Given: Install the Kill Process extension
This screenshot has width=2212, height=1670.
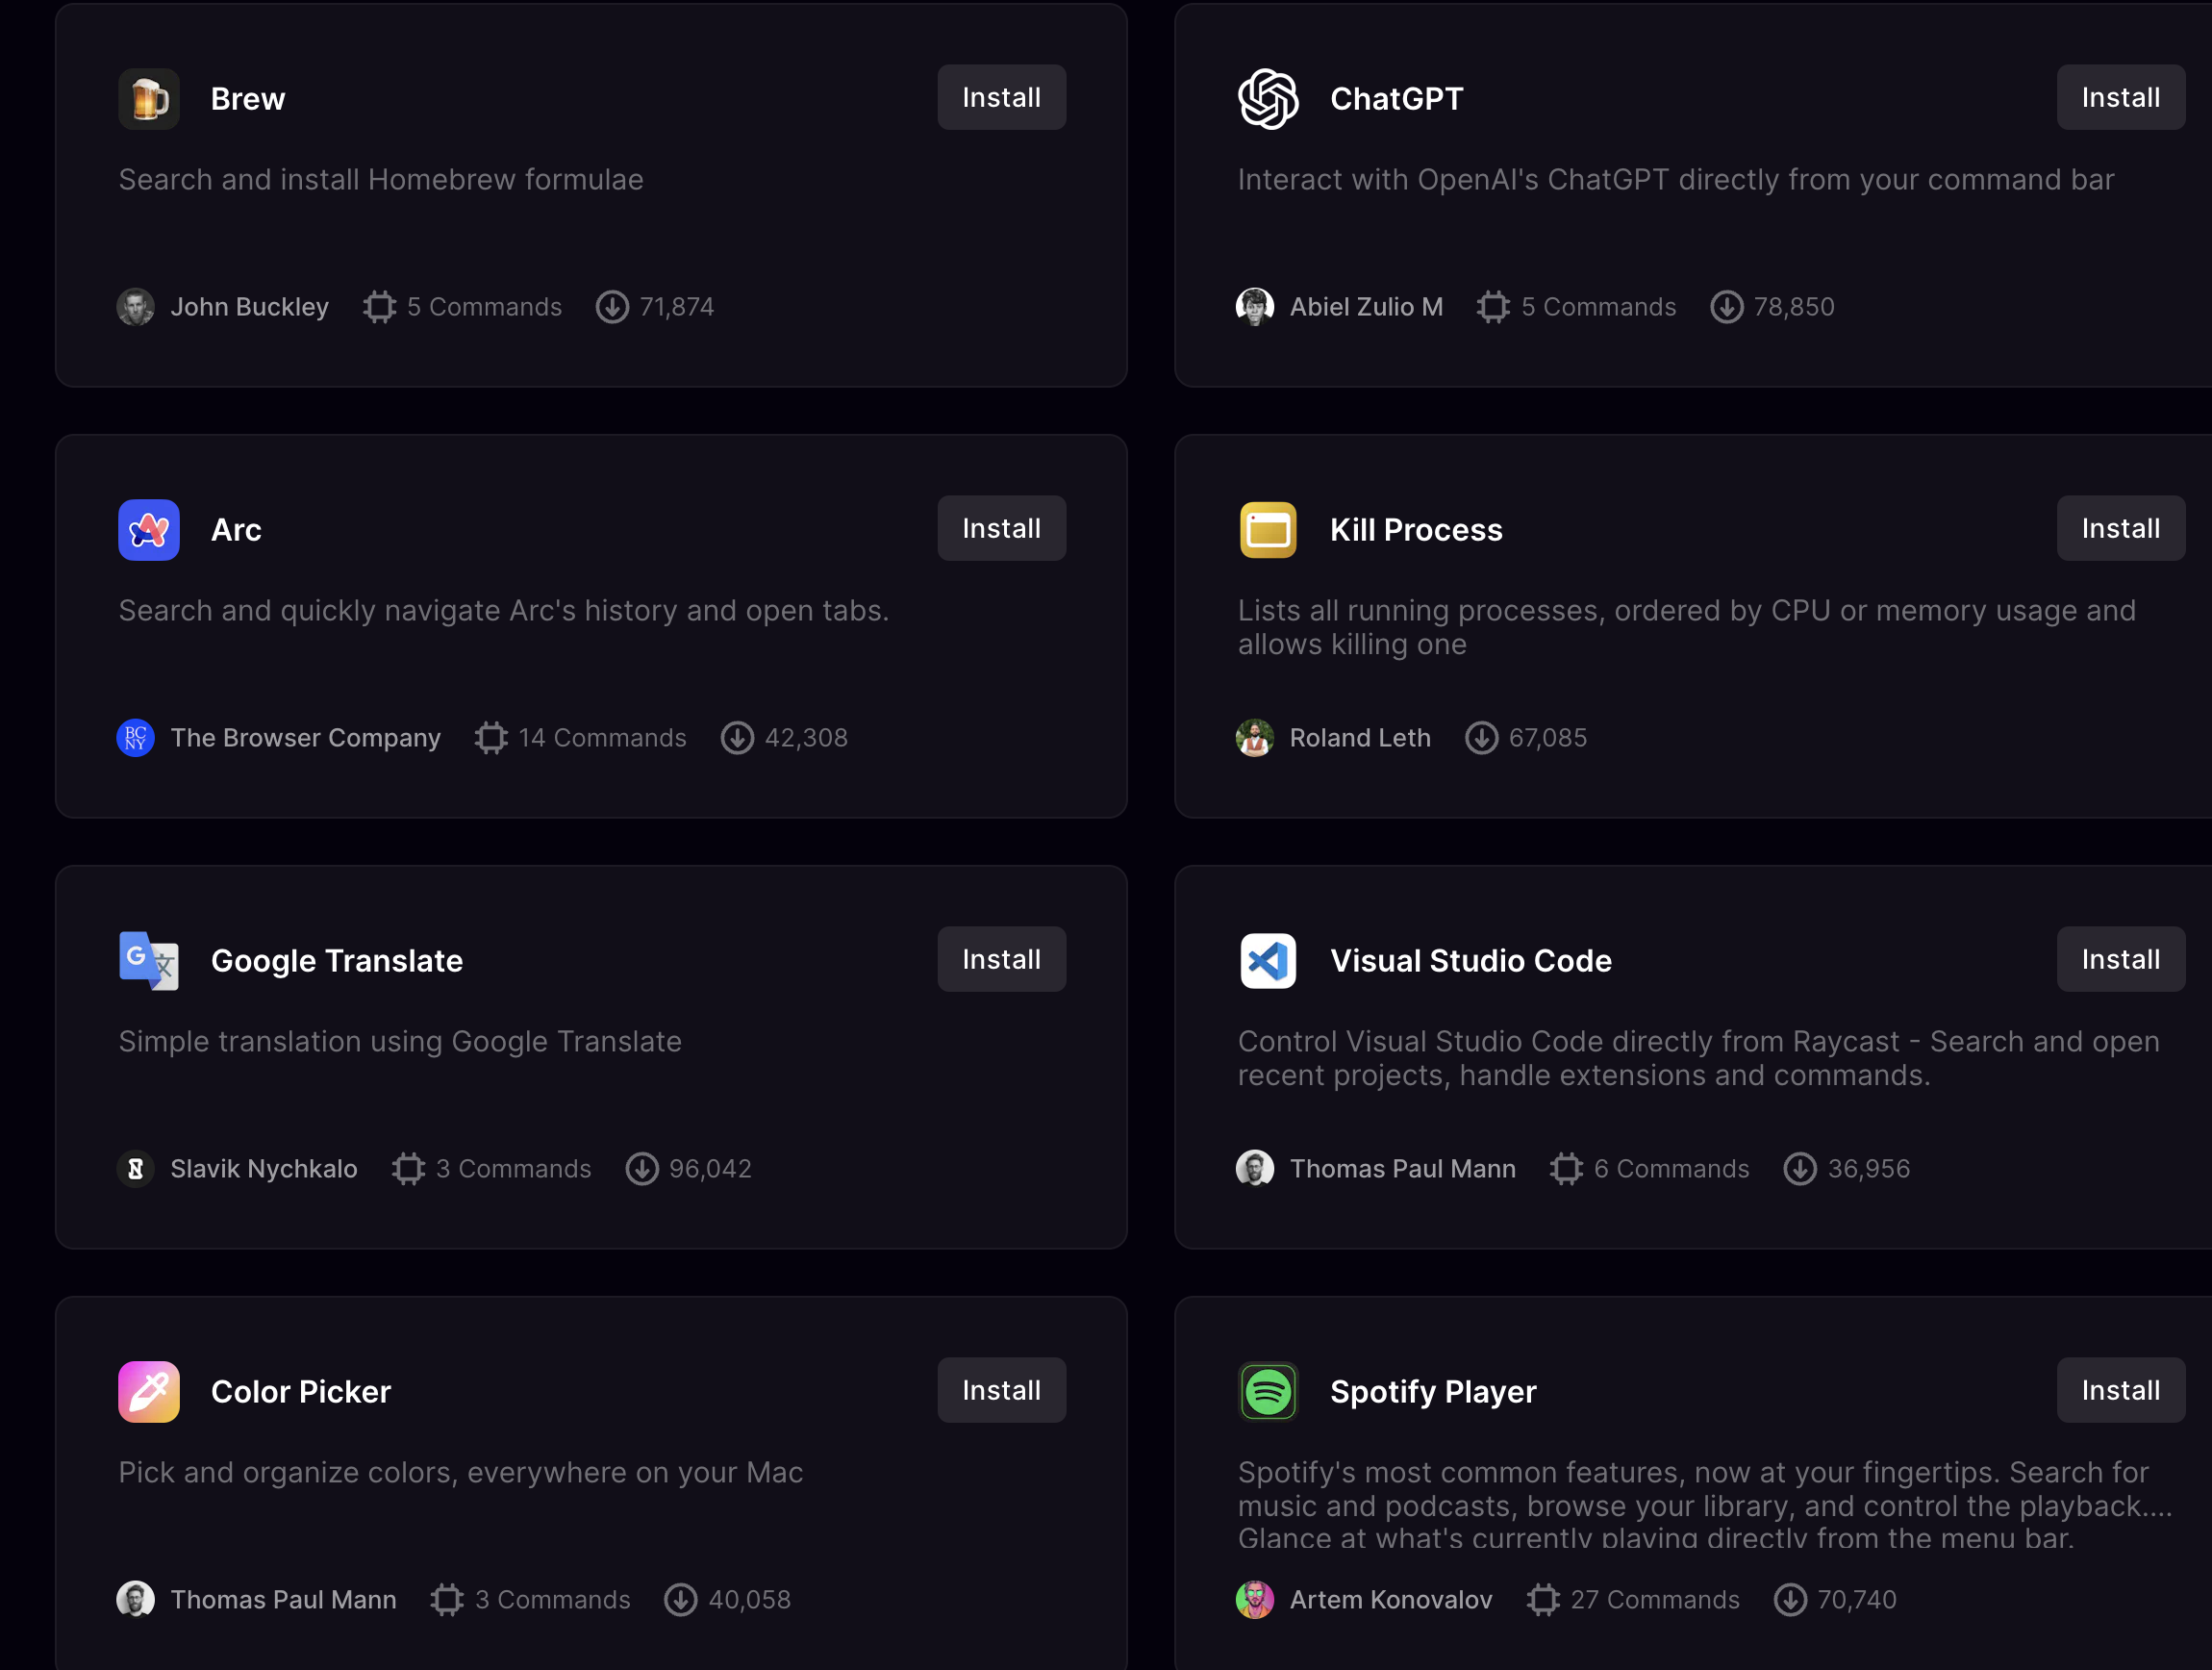Looking at the screenshot, I should point(2120,529).
